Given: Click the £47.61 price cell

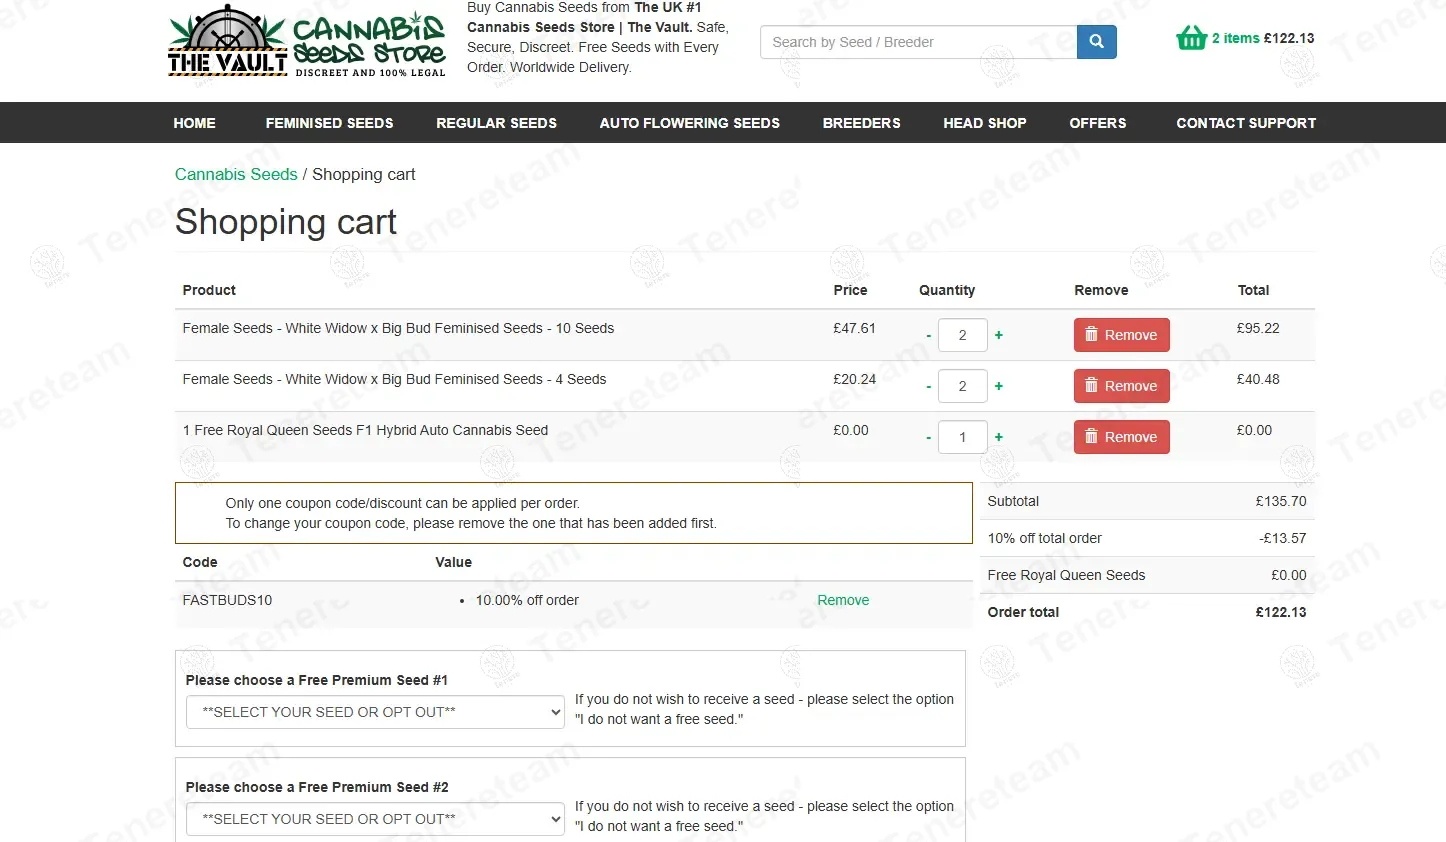Looking at the screenshot, I should pyautogui.click(x=854, y=328).
